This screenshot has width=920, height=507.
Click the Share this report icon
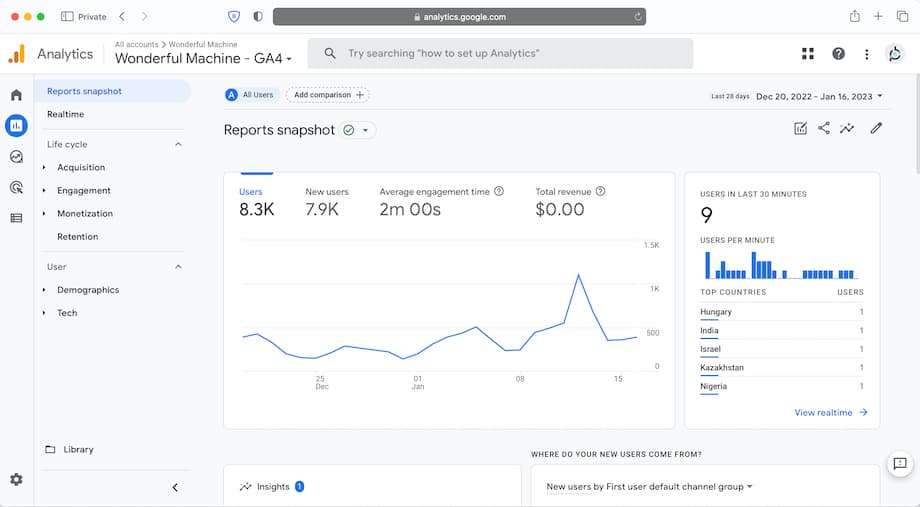(x=824, y=129)
